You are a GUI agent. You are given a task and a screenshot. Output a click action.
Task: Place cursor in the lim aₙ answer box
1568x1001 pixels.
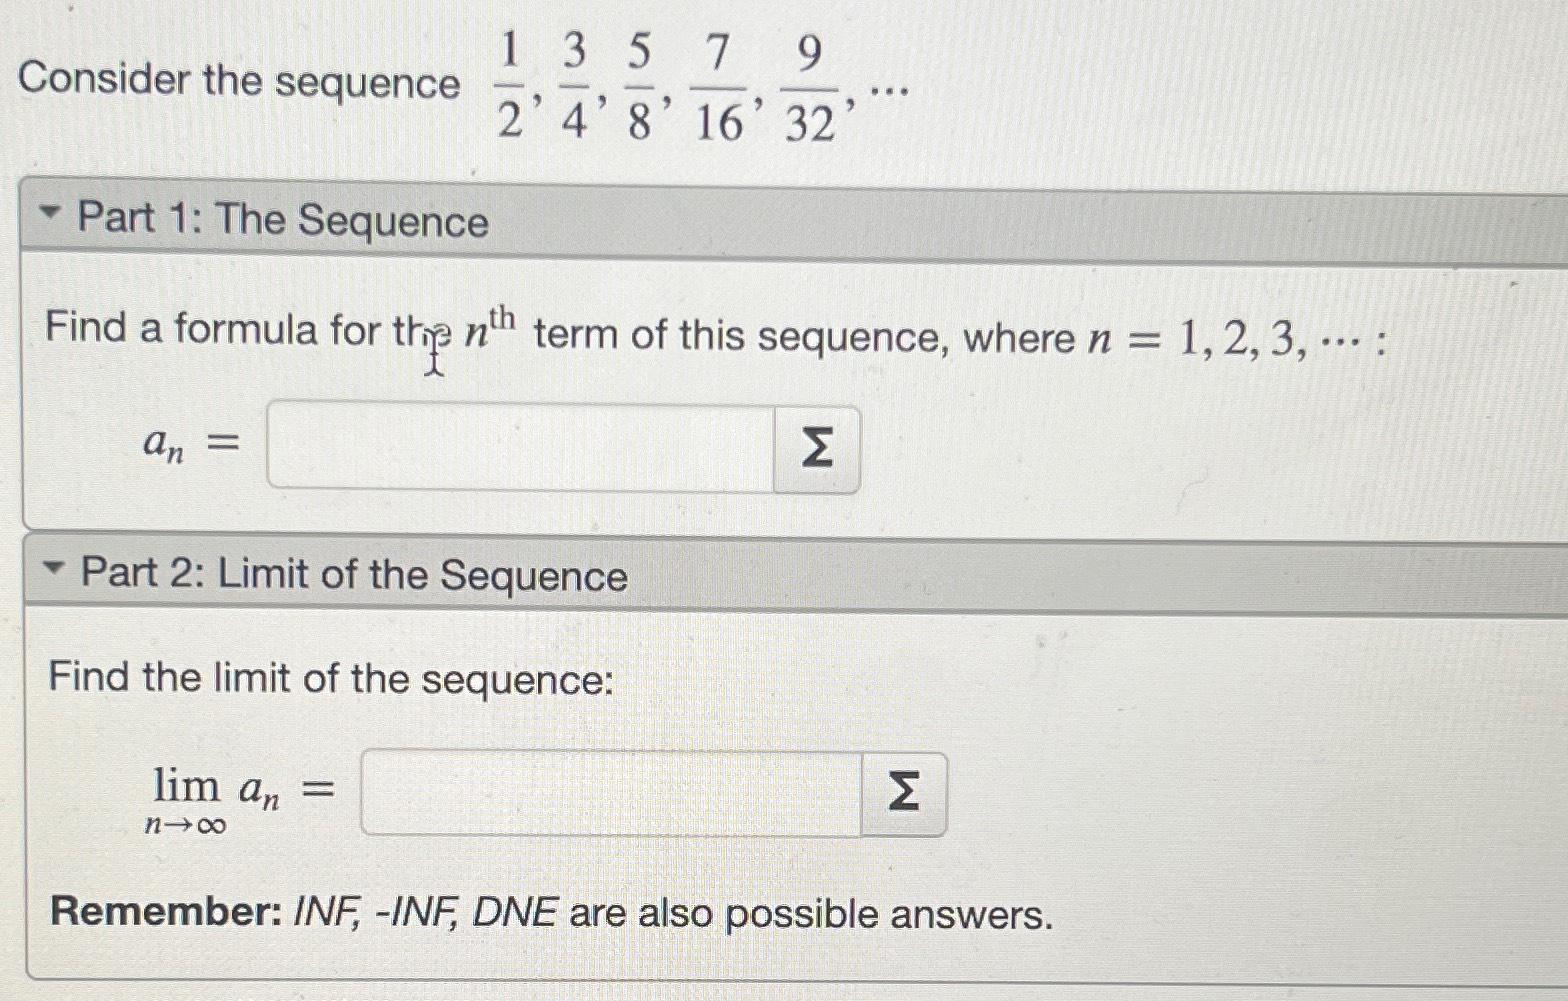click(610, 793)
